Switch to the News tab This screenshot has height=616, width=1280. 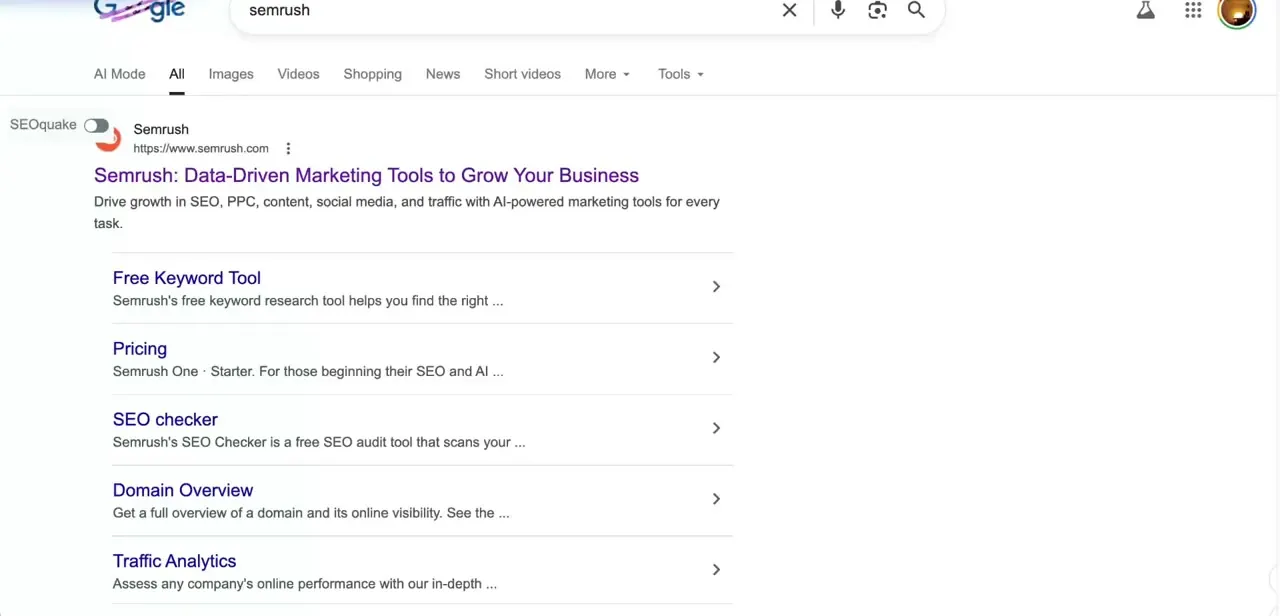443,74
